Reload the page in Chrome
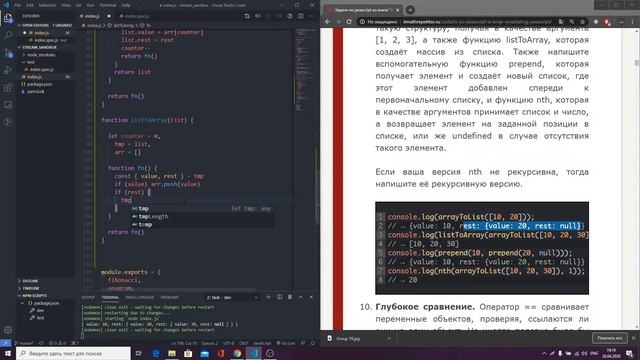This screenshot has width=640, height=360. point(349,22)
